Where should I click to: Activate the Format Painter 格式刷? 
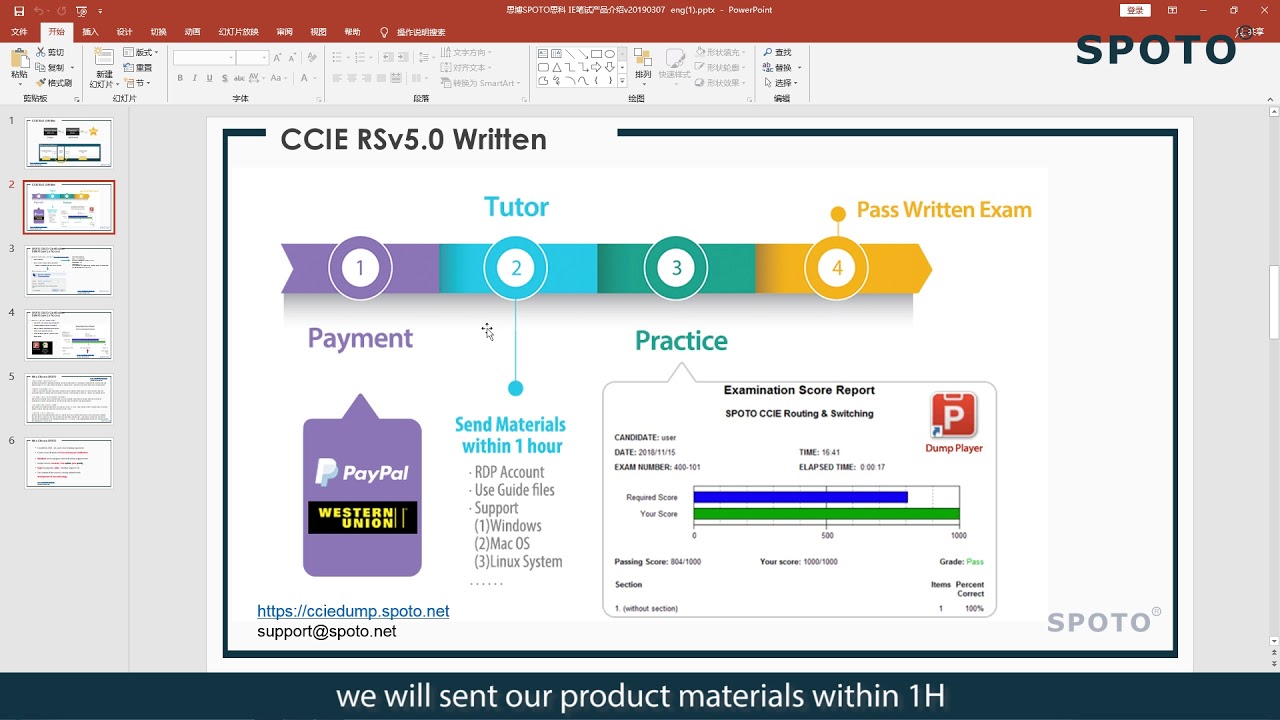click(54, 82)
